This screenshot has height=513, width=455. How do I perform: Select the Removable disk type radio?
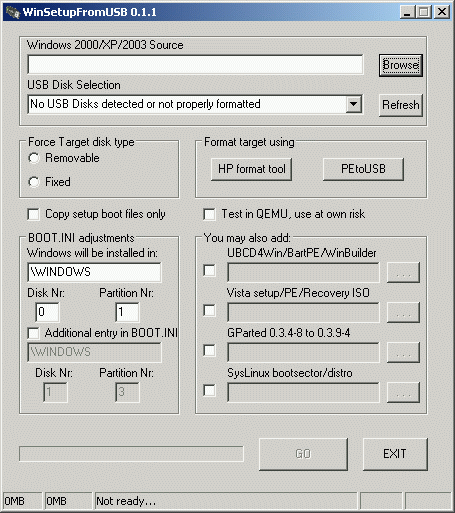34,158
